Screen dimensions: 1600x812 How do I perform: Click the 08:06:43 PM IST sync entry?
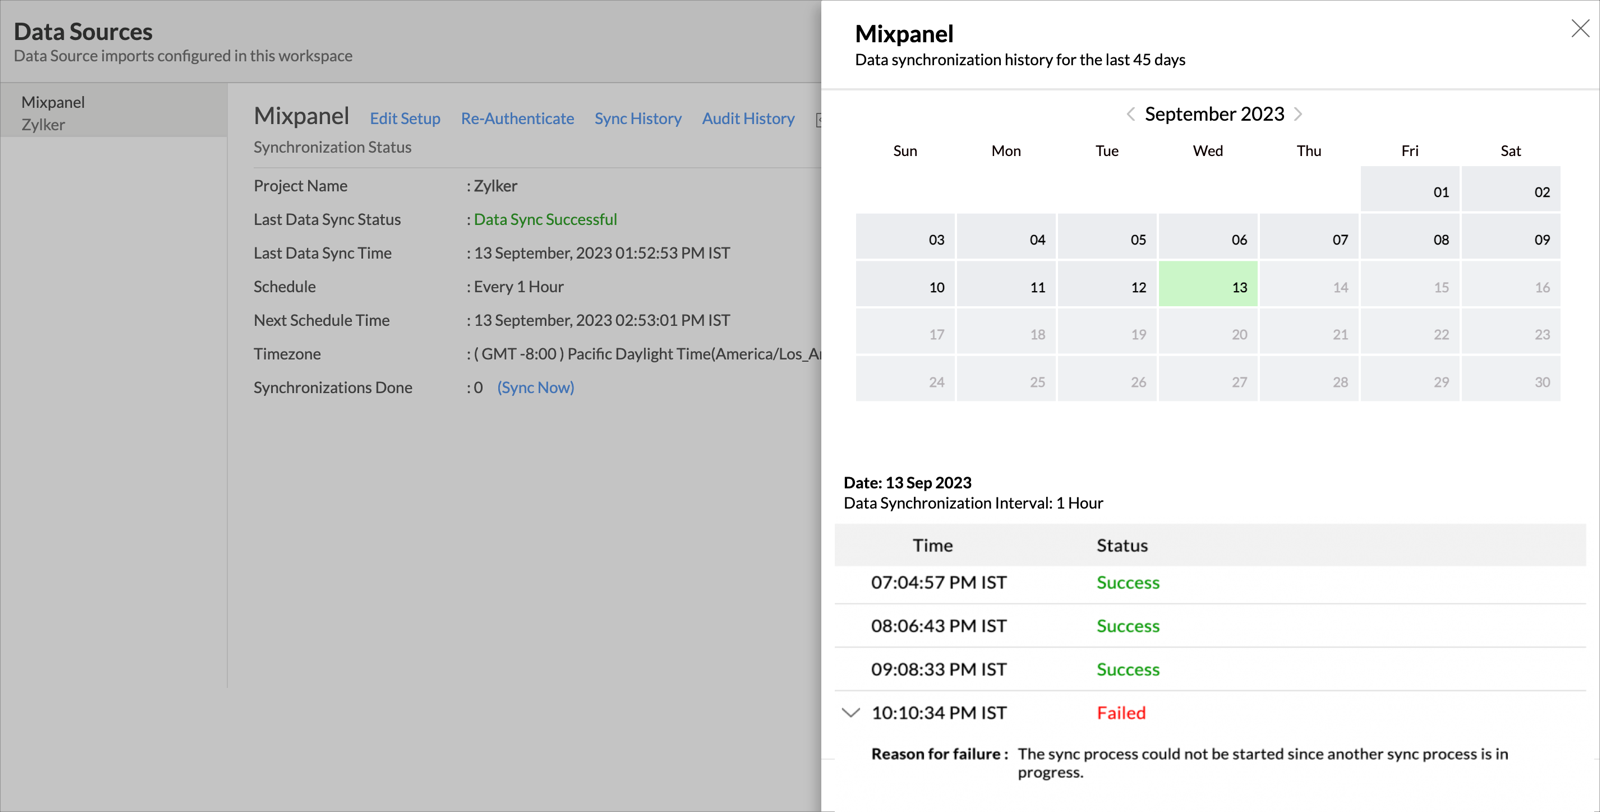click(x=1210, y=626)
